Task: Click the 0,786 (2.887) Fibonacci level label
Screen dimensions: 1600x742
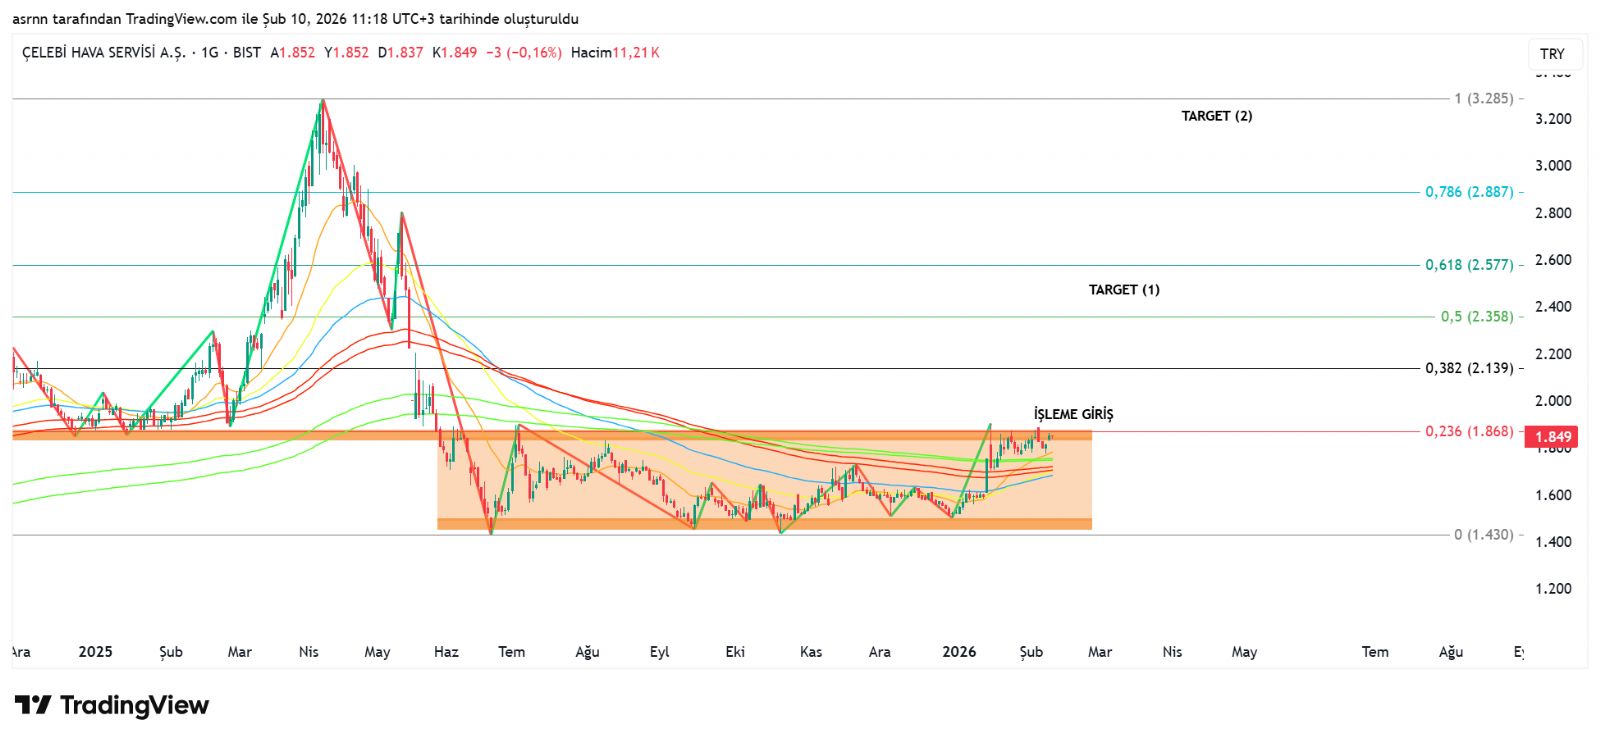Action: point(1468,192)
